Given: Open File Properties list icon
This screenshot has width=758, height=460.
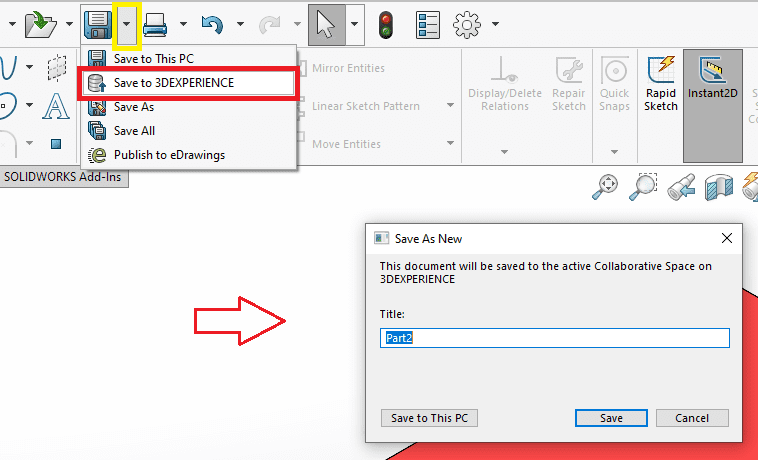Looking at the screenshot, I should (x=428, y=25).
